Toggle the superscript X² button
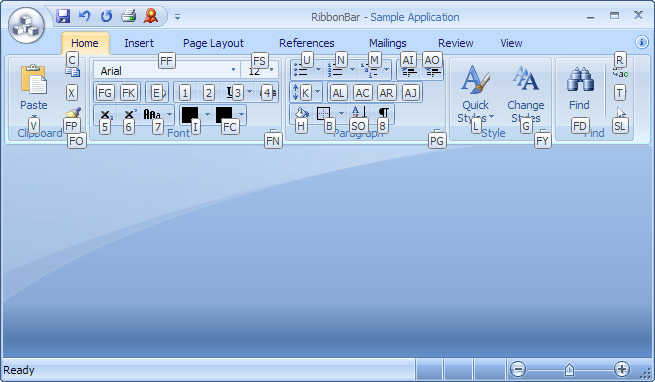This screenshot has height=382, width=655. click(130, 114)
